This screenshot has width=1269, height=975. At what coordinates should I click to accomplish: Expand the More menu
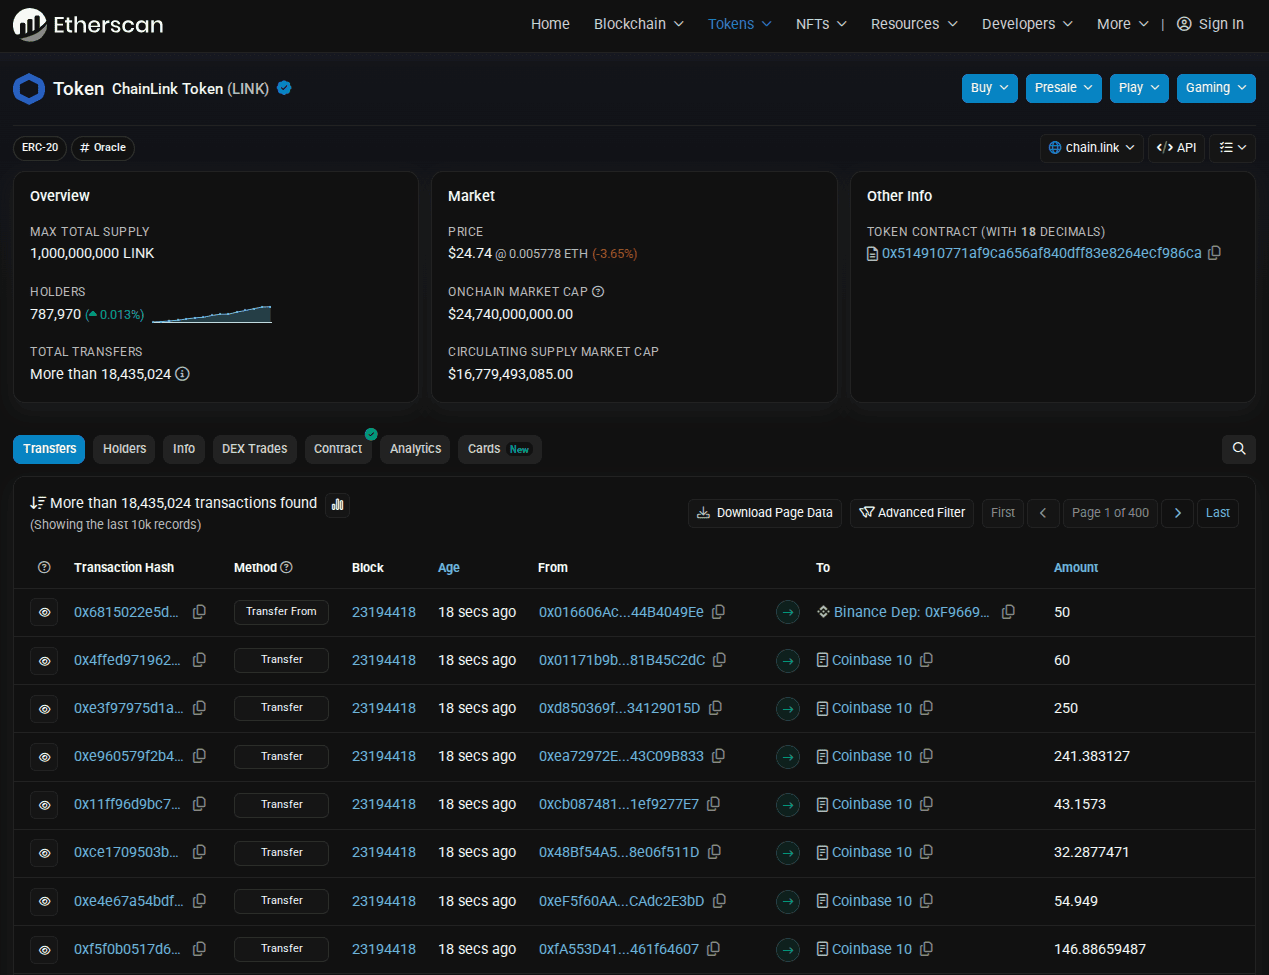tap(1123, 24)
